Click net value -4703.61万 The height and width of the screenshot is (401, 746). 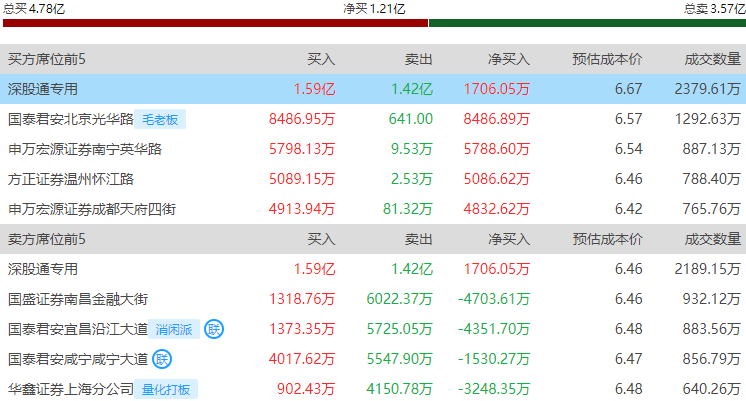494,299
